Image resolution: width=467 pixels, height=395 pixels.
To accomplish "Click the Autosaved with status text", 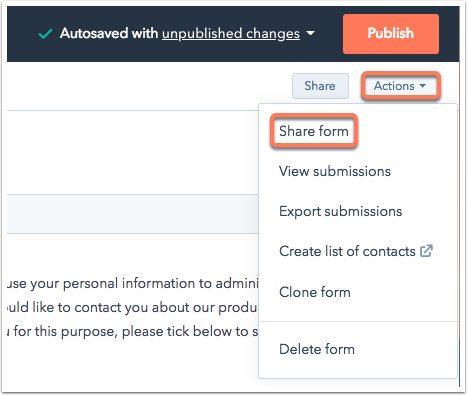I will (109, 33).
